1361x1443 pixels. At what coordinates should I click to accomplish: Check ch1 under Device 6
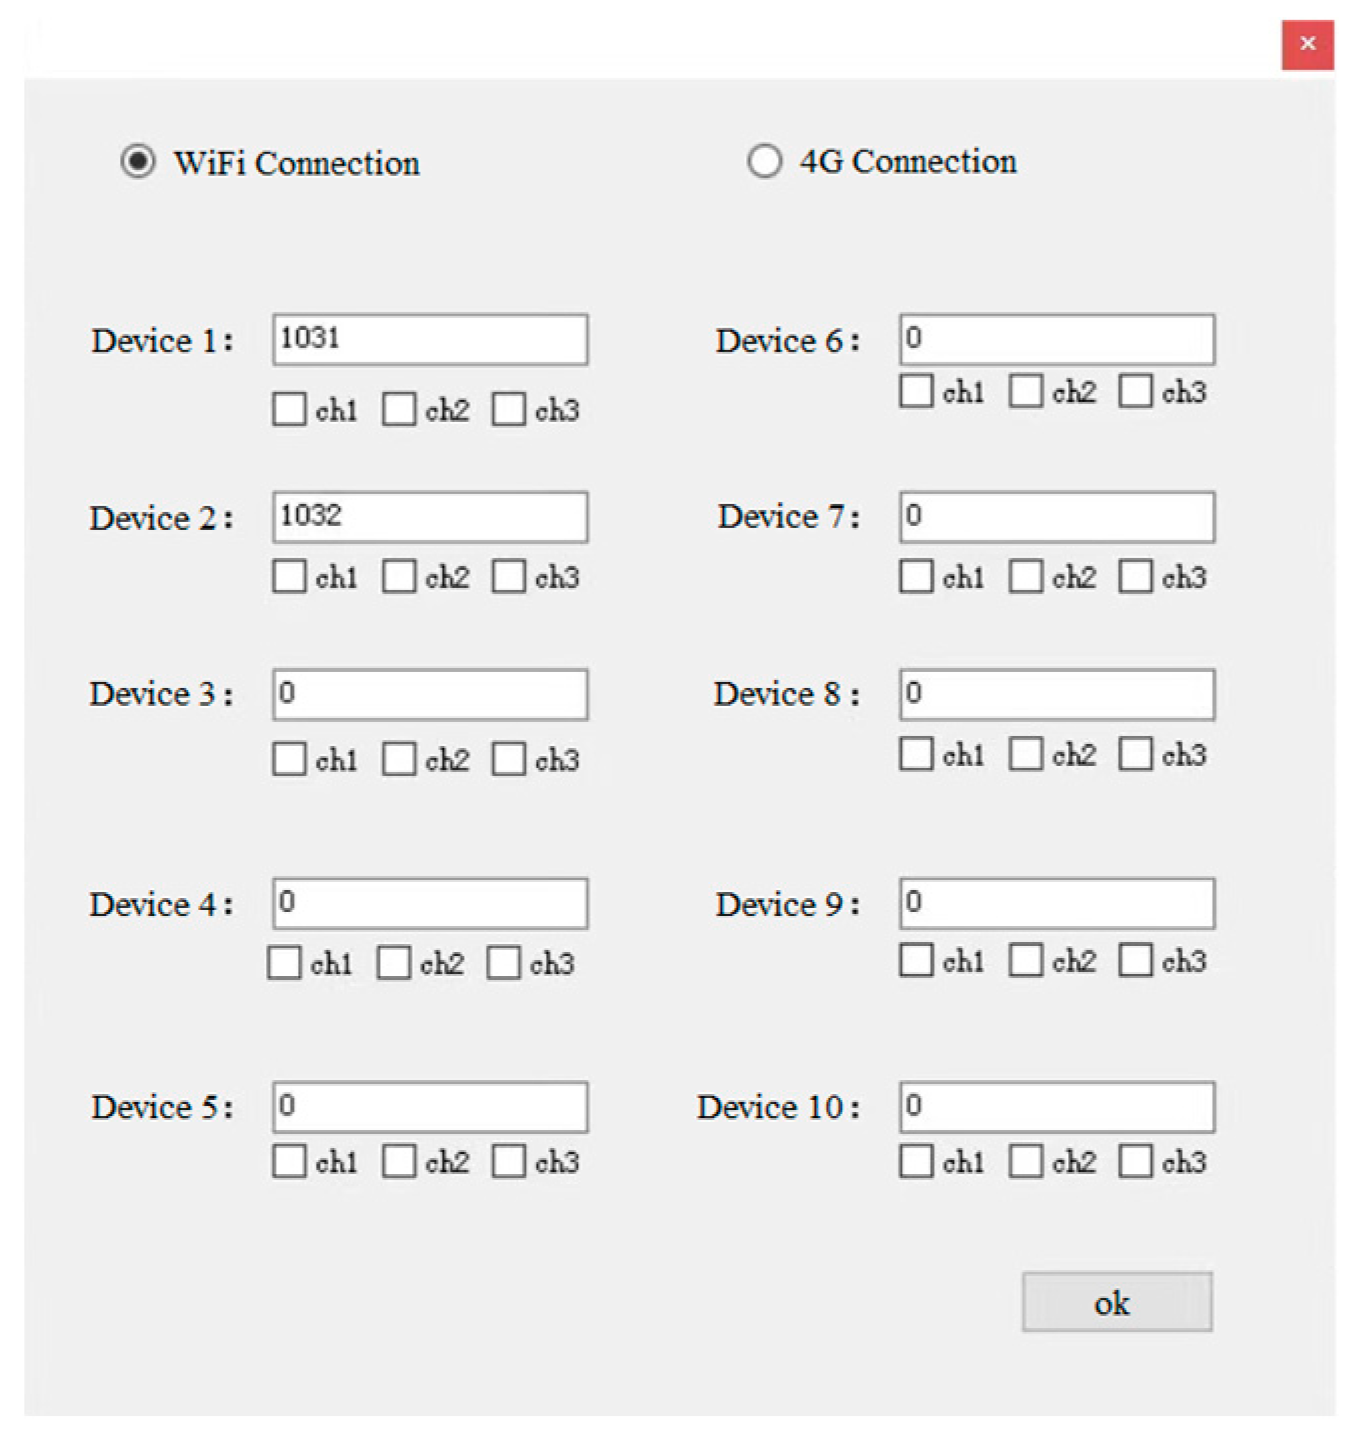916,390
